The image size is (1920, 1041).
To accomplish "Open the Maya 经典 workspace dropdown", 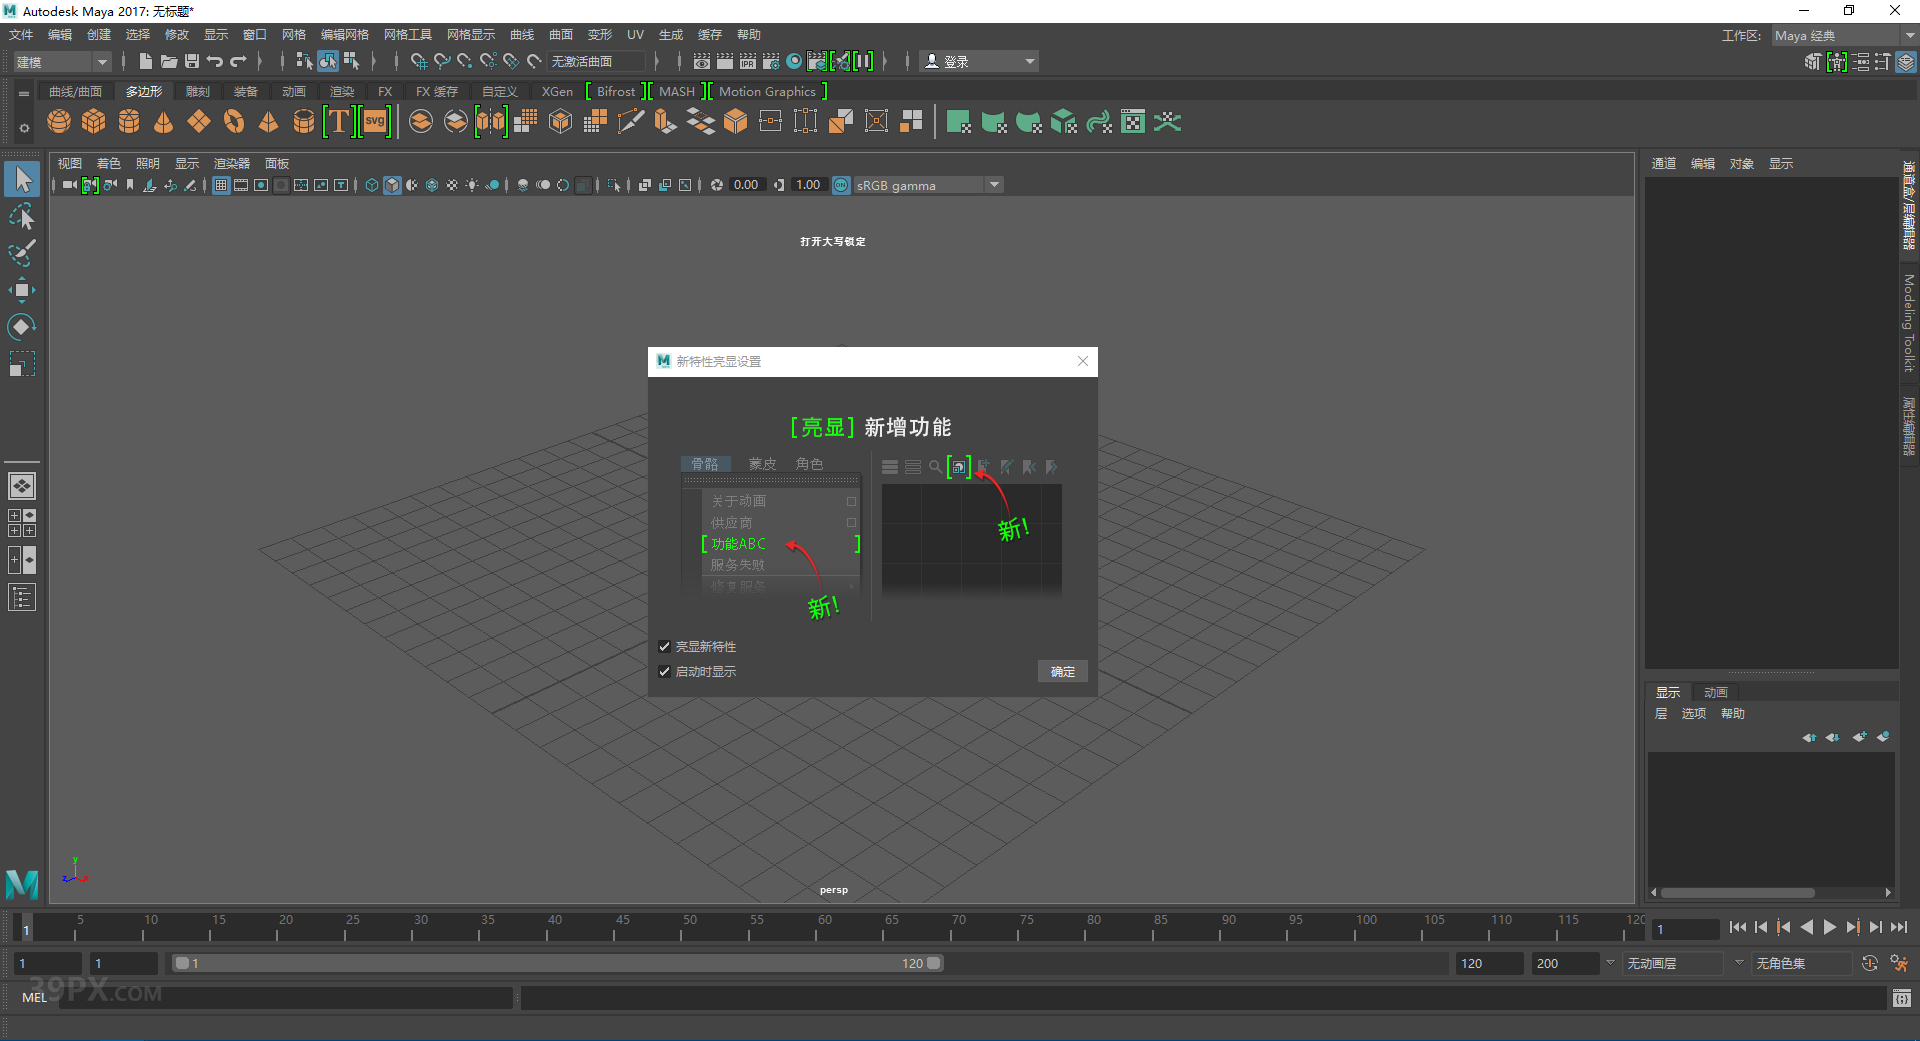I will click(1843, 35).
